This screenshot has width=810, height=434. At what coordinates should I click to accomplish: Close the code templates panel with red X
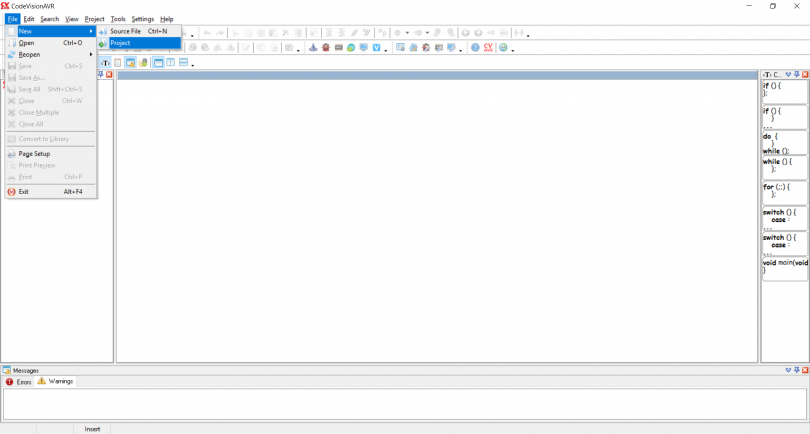(805, 75)
